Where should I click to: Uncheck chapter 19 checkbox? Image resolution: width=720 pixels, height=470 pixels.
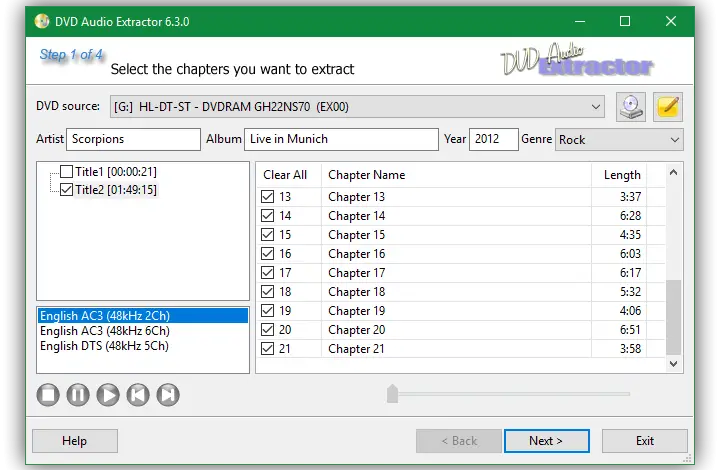tap(267, 311)
